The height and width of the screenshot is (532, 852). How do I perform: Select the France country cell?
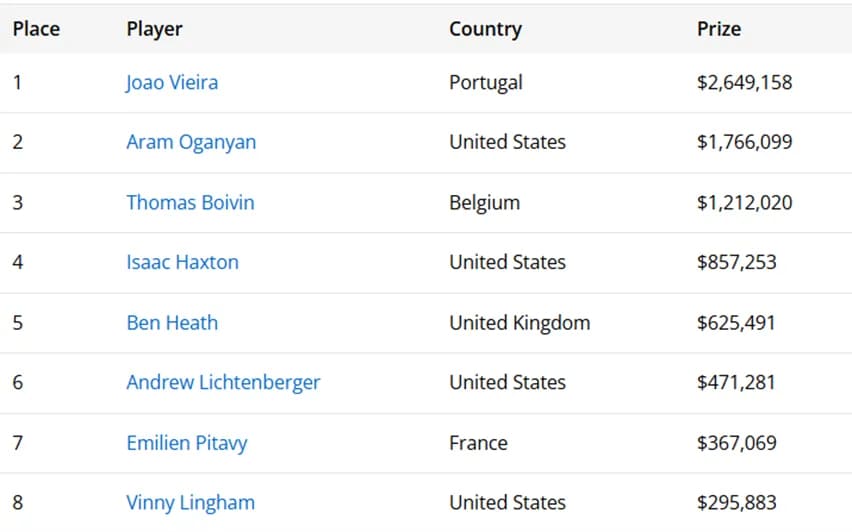coord(478,443)
